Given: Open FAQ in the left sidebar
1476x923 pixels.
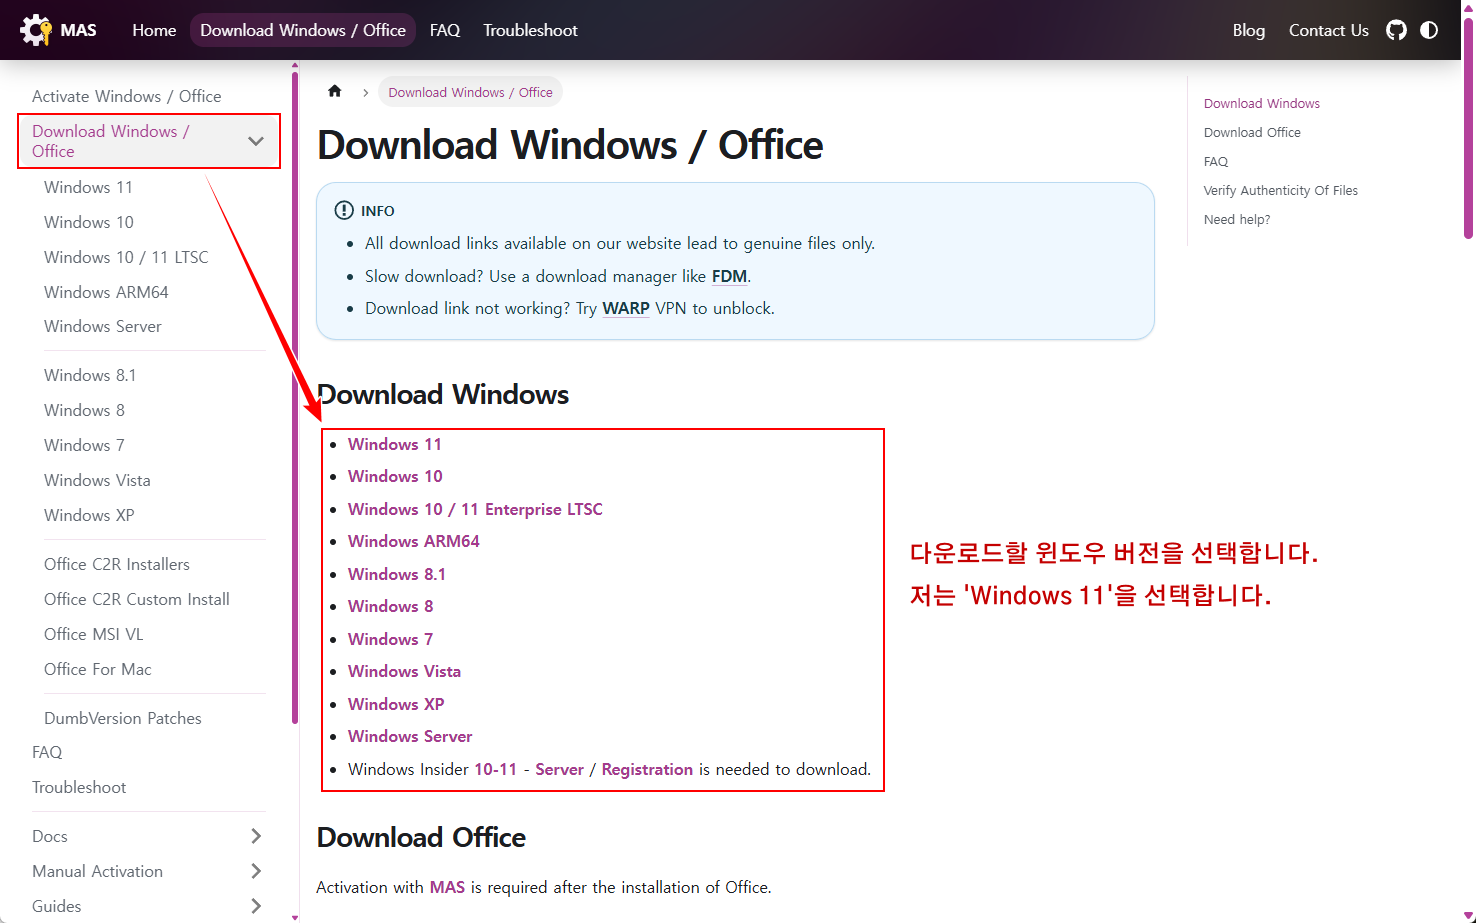Looking at the screenshot, I should (x=47, y=752).
